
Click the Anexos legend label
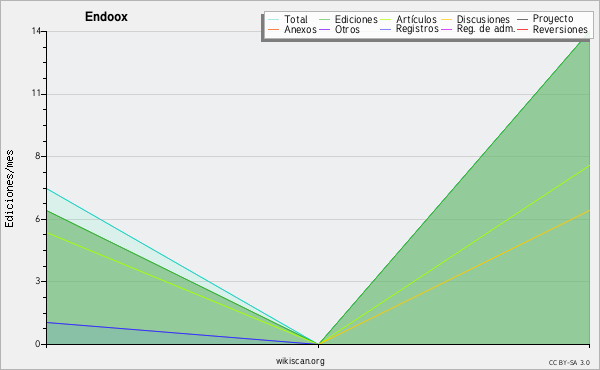[300, 29]
